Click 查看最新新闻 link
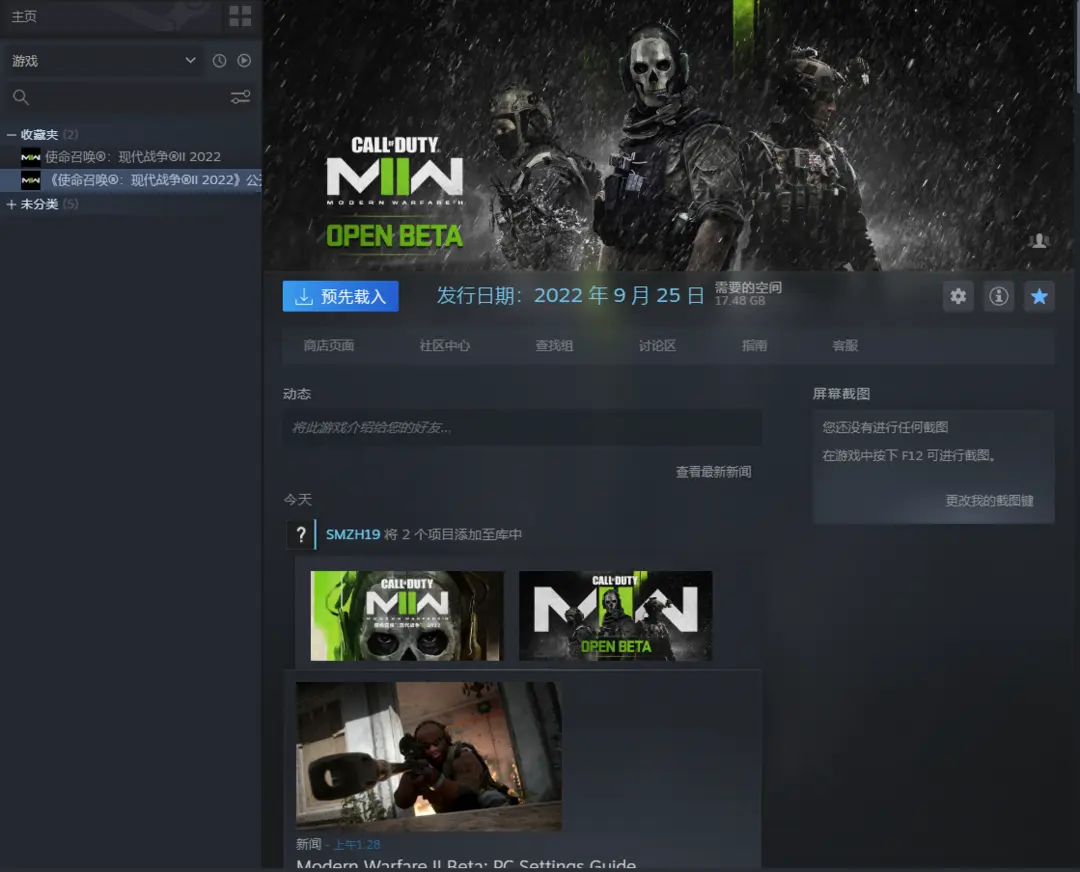Screen dimensions: 1080x872 714,472
